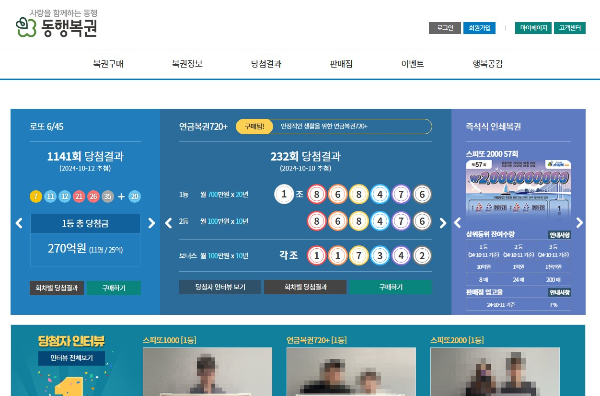The width and height of the screenshot is (600, 396).
Task: Click the blue 회원가입 button
Action: point(479,28)
